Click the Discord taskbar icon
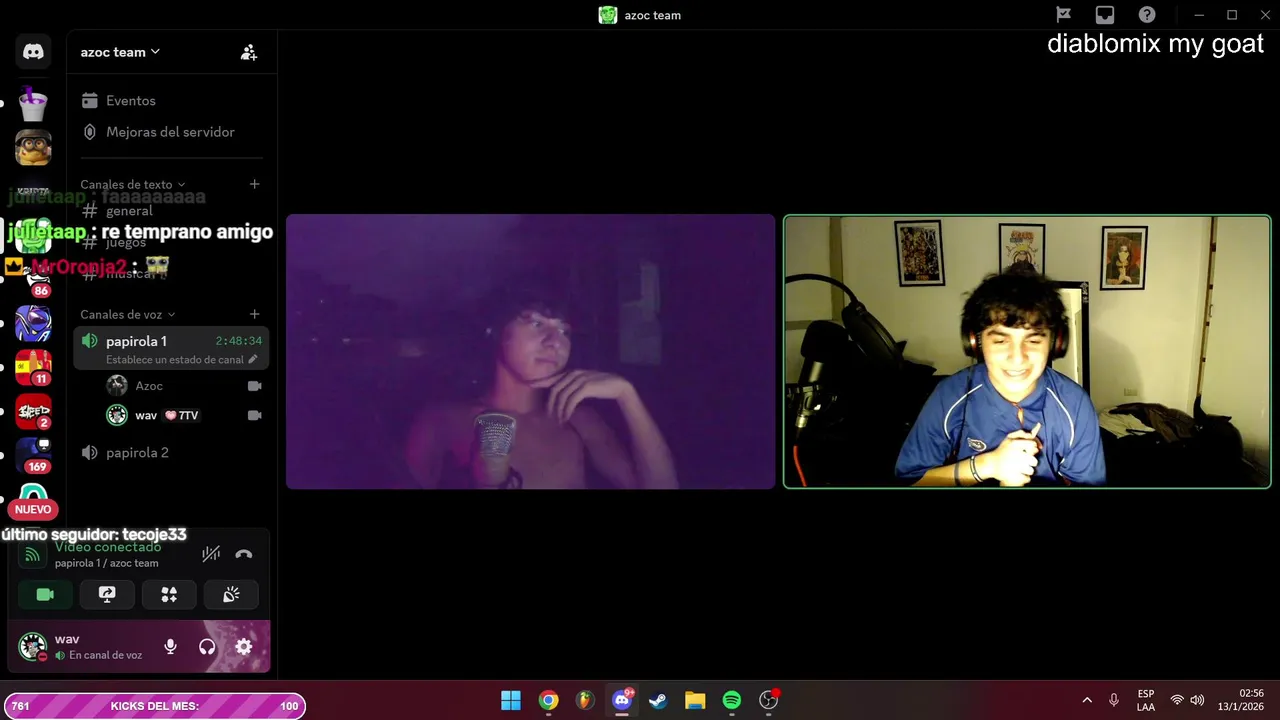Viewport: 1280px width, 720px height. pos(622,700)
